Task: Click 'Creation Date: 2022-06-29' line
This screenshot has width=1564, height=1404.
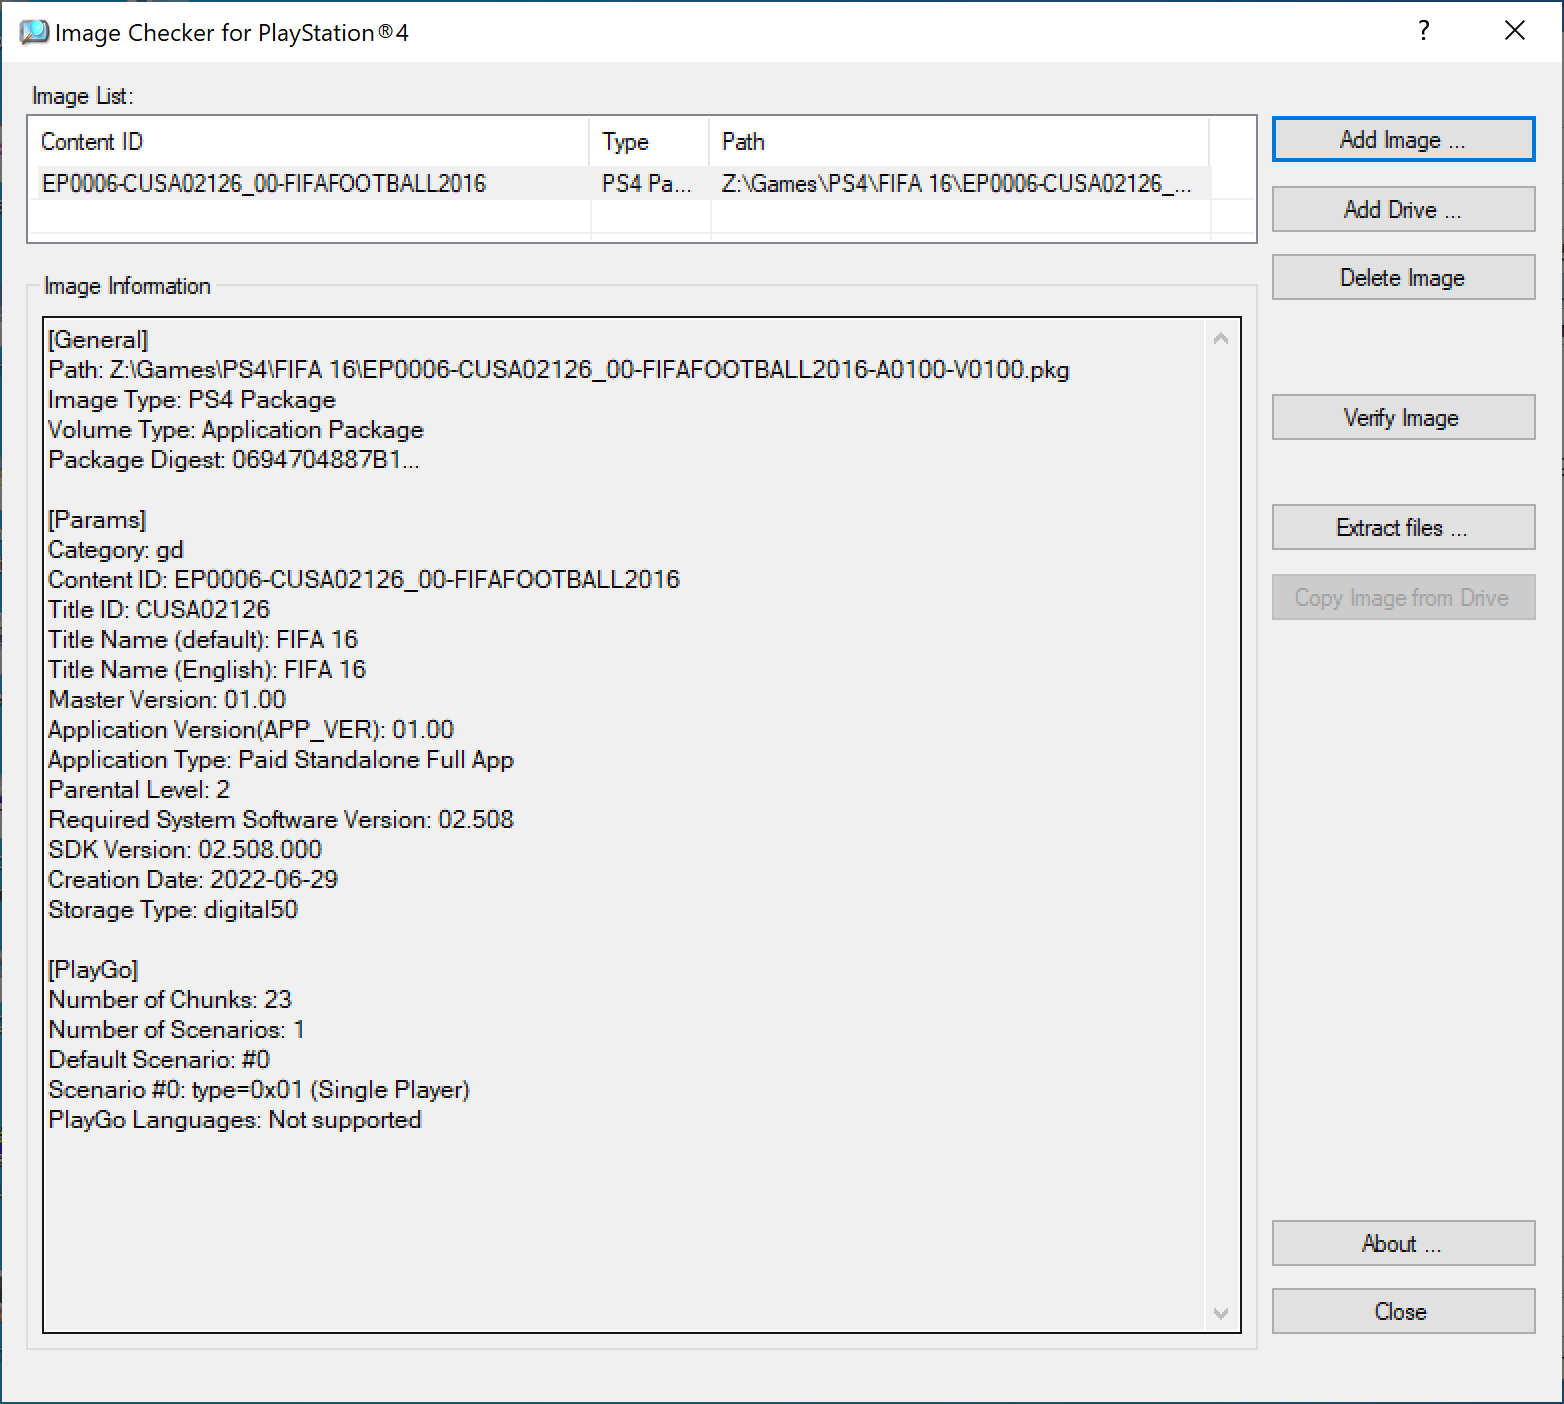Action: (x=193, y=880)
